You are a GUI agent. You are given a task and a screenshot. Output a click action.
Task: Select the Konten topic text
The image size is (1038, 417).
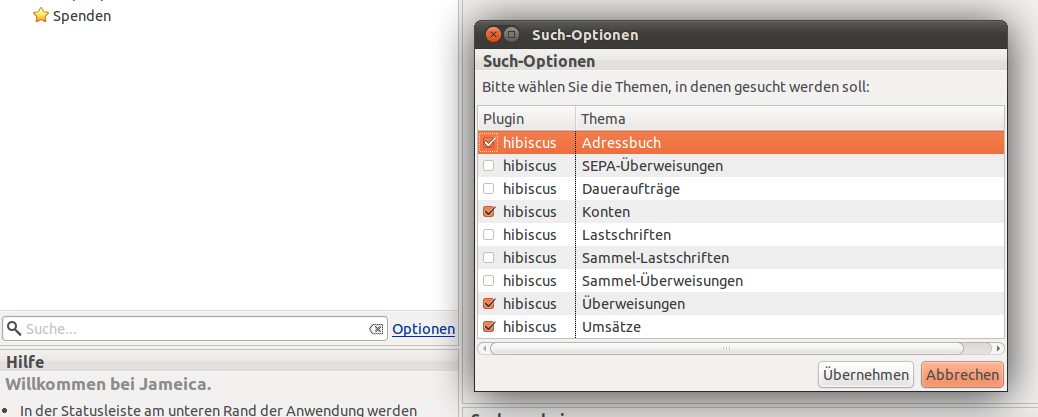(x=606, y=212)
